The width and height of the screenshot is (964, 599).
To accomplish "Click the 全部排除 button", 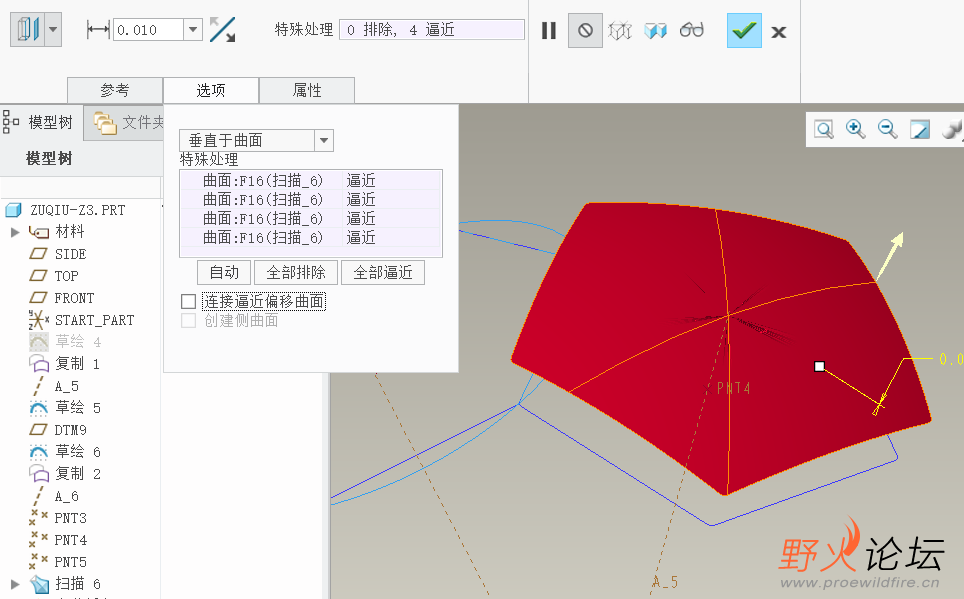I will tap(296, 272).
